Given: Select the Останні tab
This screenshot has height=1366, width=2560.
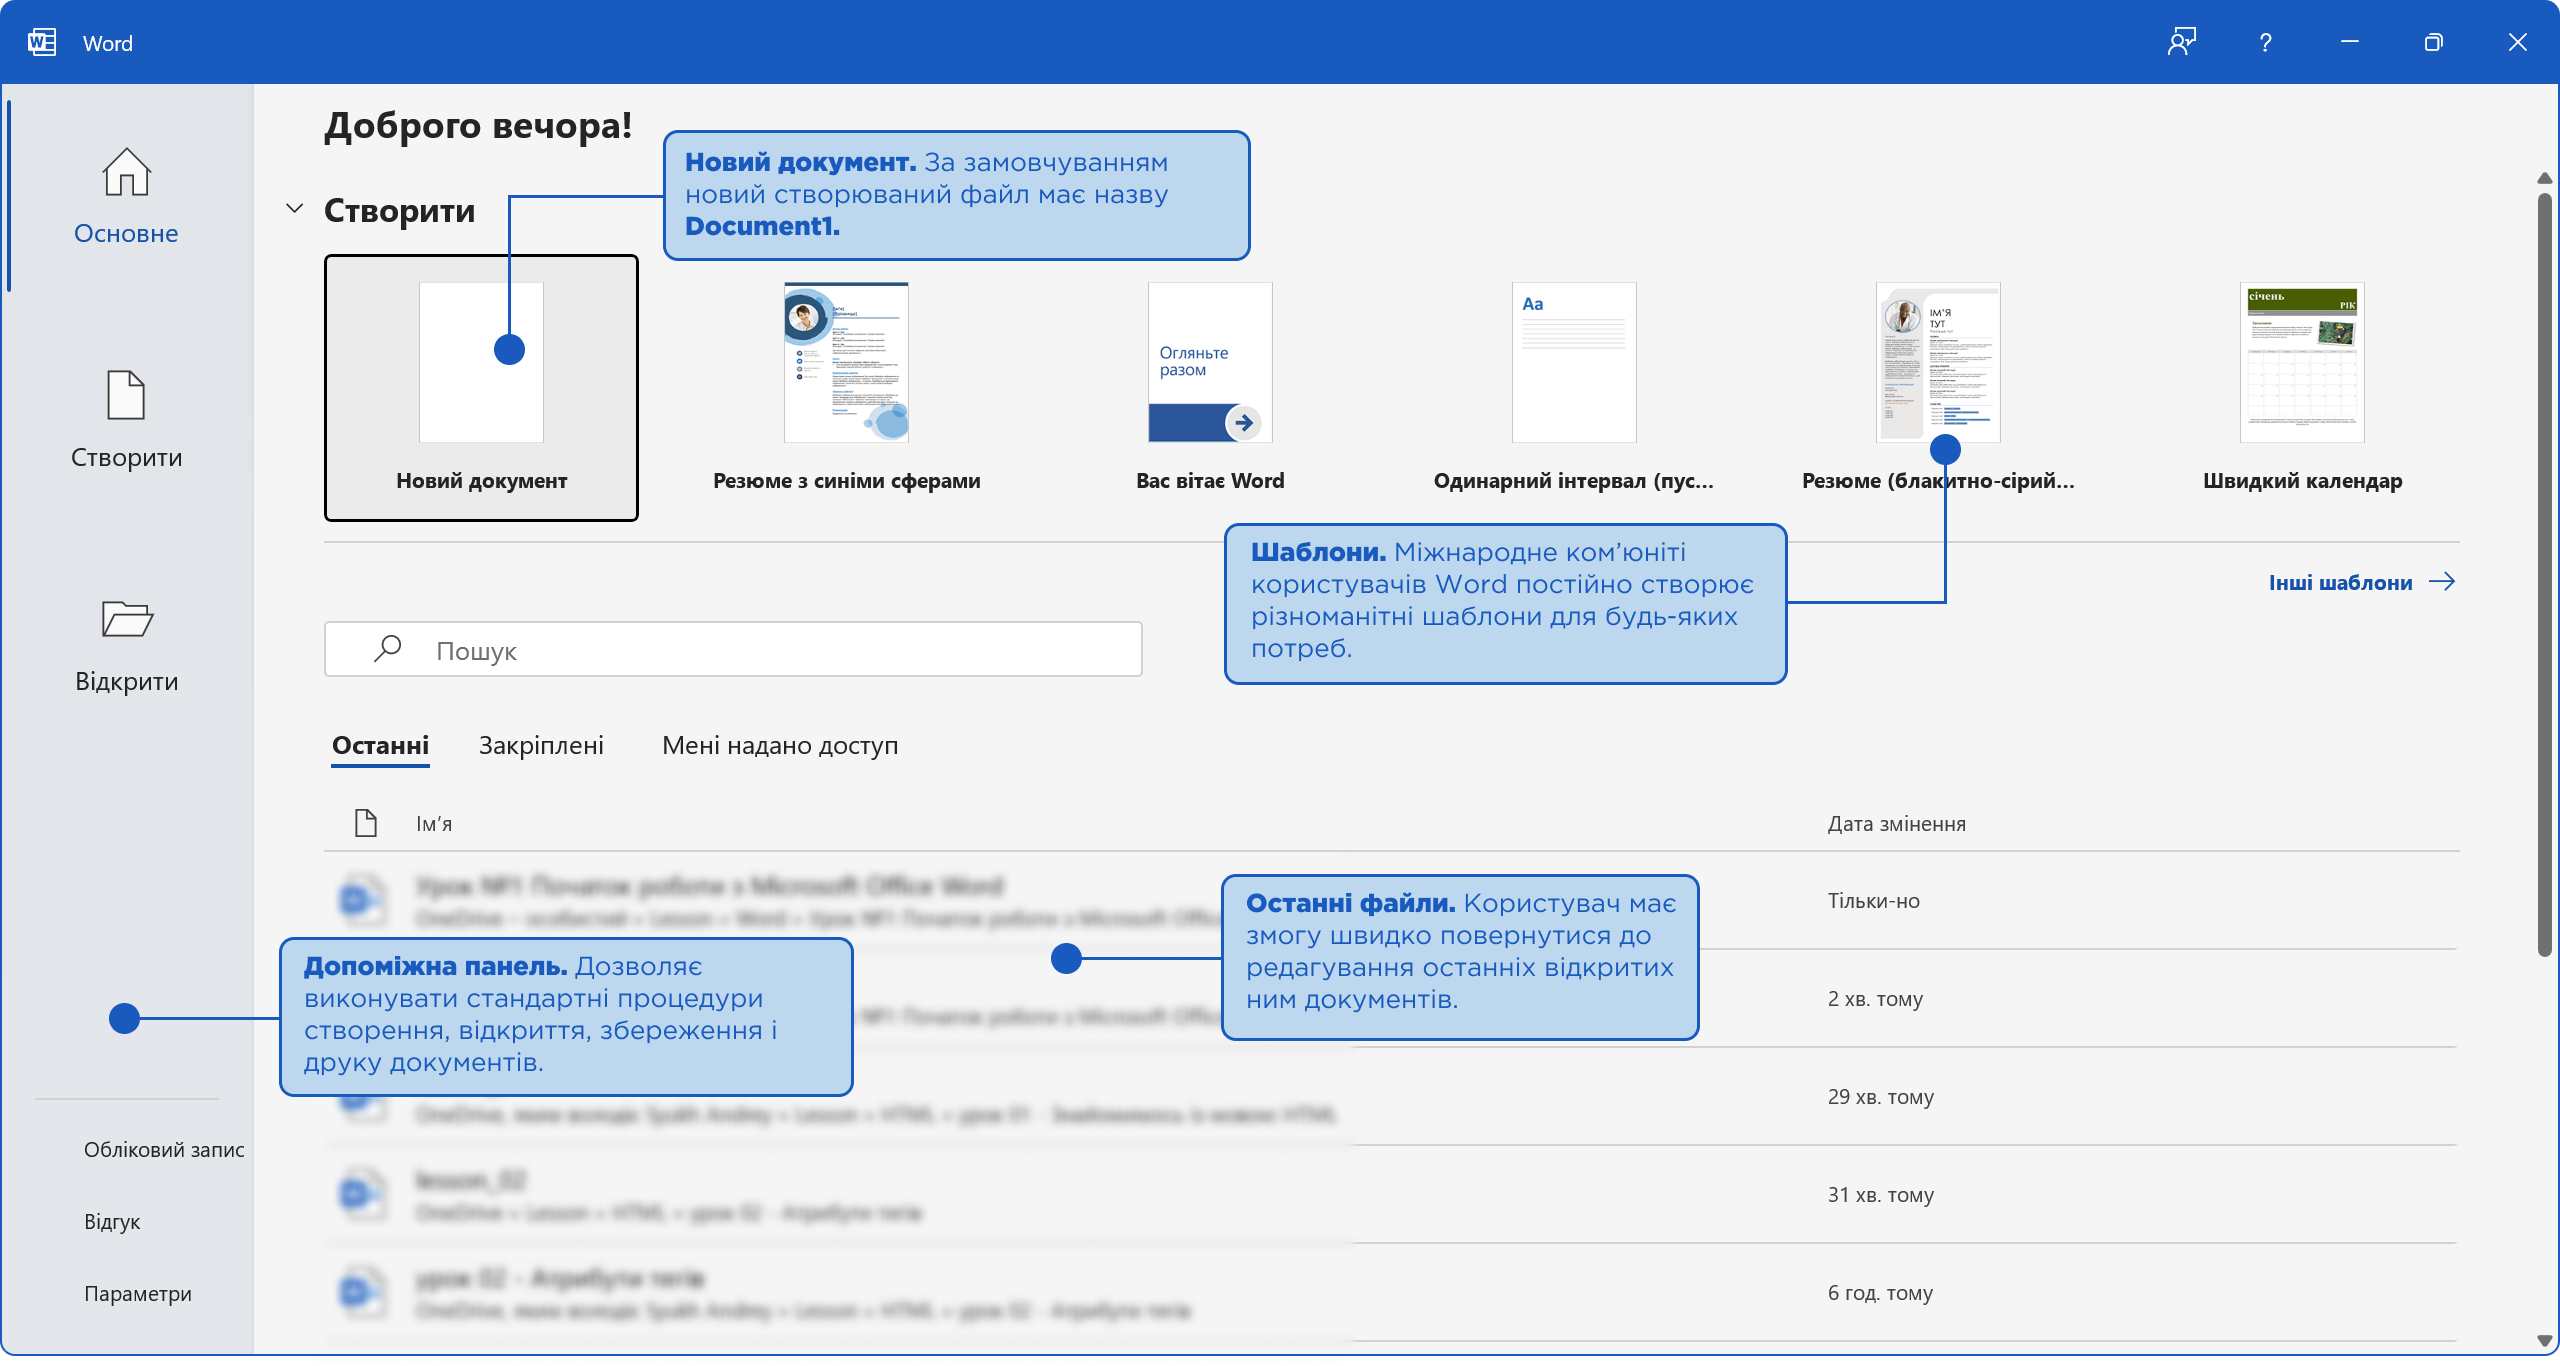Looking at the screenshot, I should point(380,746).
